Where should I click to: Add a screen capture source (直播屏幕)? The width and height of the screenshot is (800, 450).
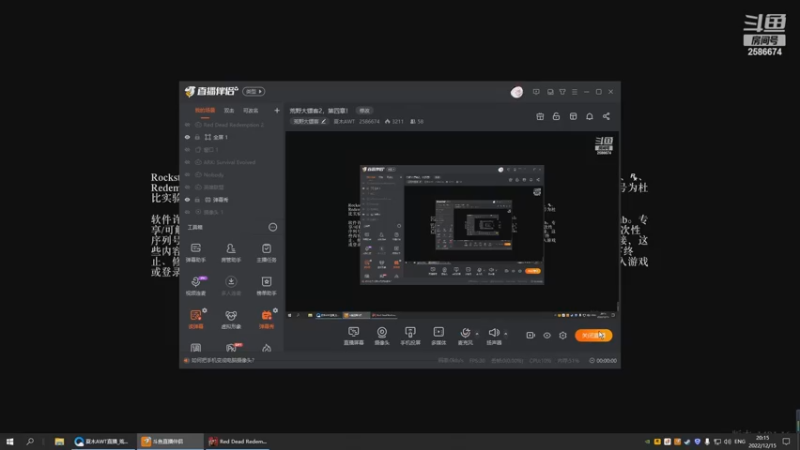pyautogui.click(x=354, y=336)
